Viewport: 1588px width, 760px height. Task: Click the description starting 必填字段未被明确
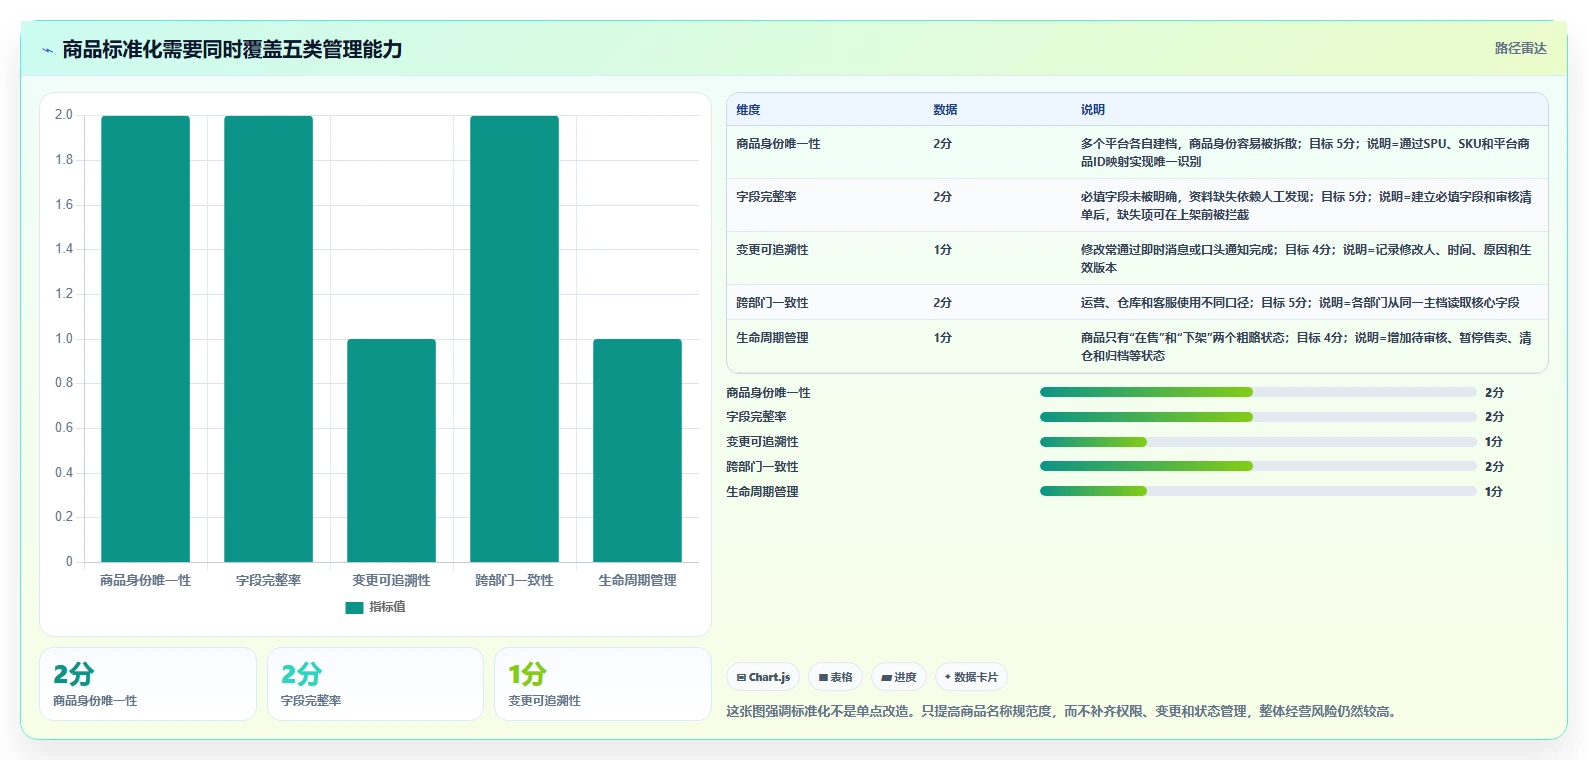(1306, 205)
